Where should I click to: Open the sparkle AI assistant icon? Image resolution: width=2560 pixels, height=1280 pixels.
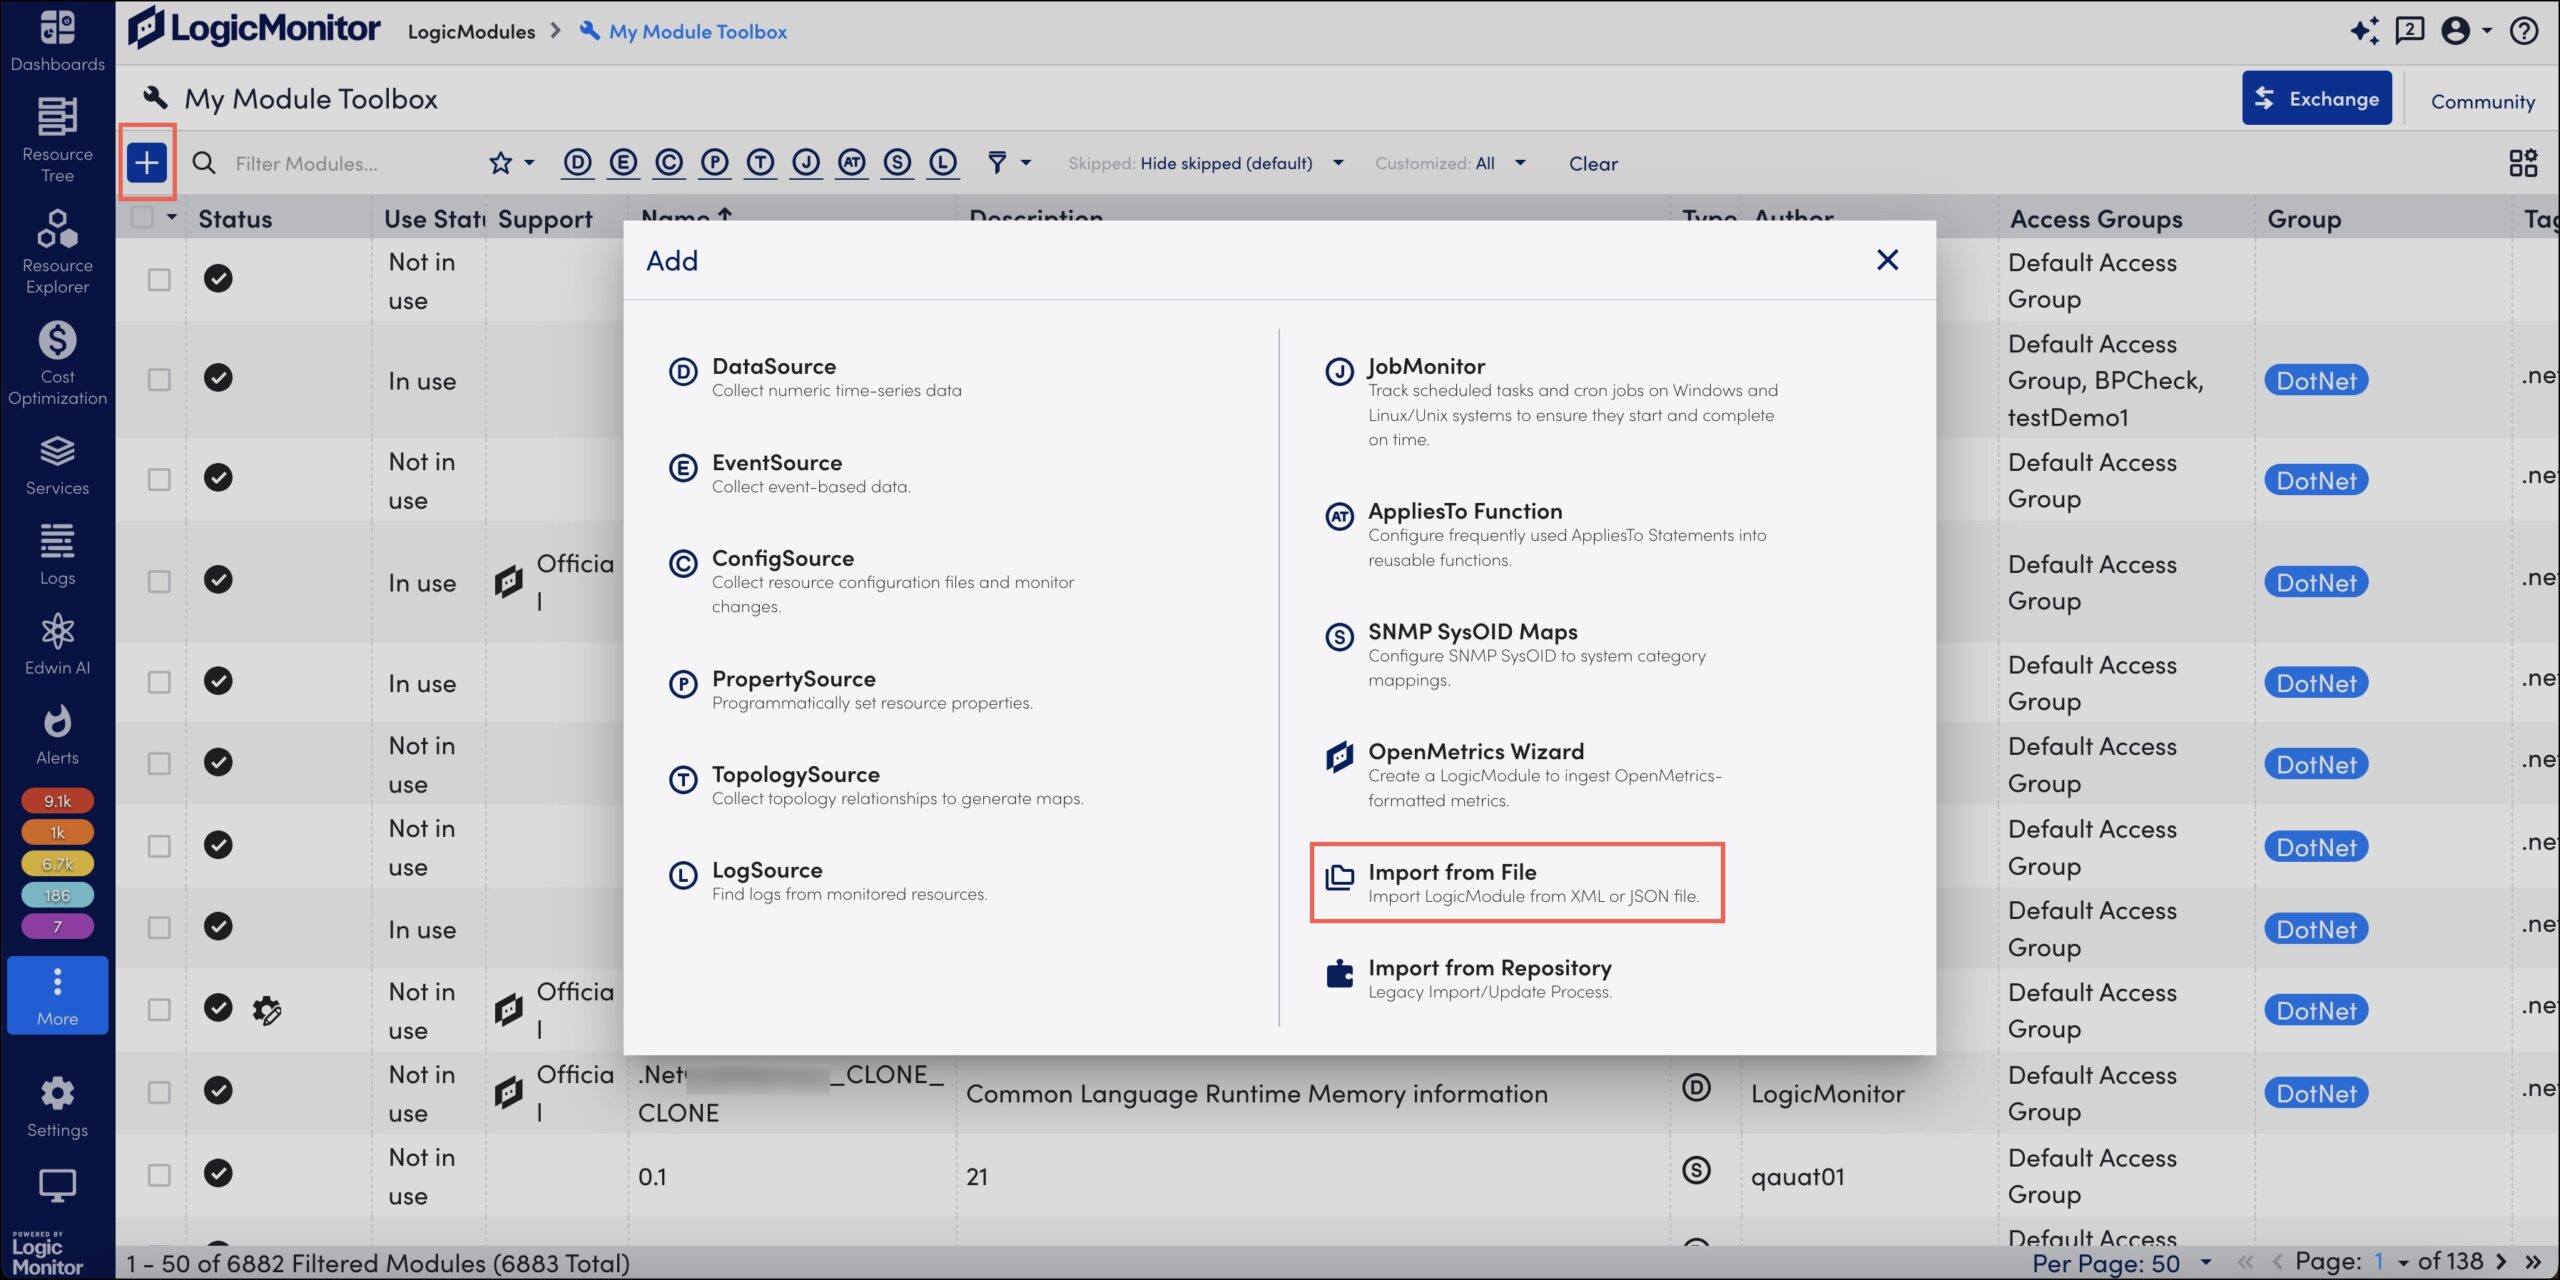point(2364,31)
